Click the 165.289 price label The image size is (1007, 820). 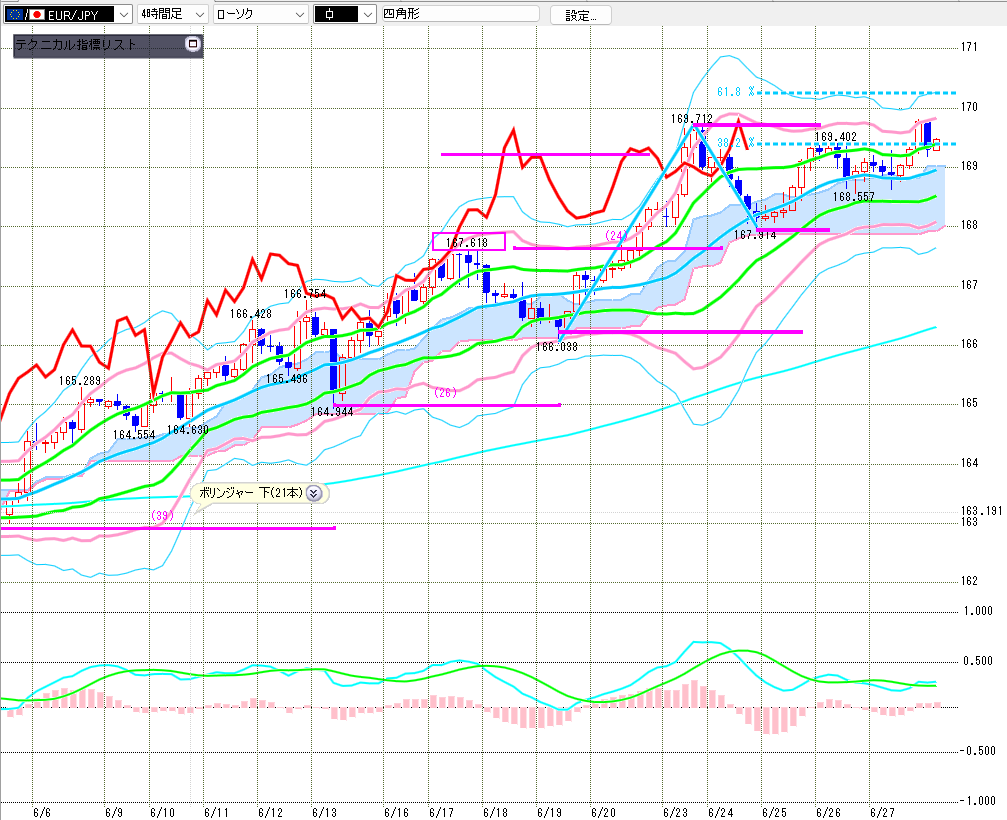(x=80, y=381)
